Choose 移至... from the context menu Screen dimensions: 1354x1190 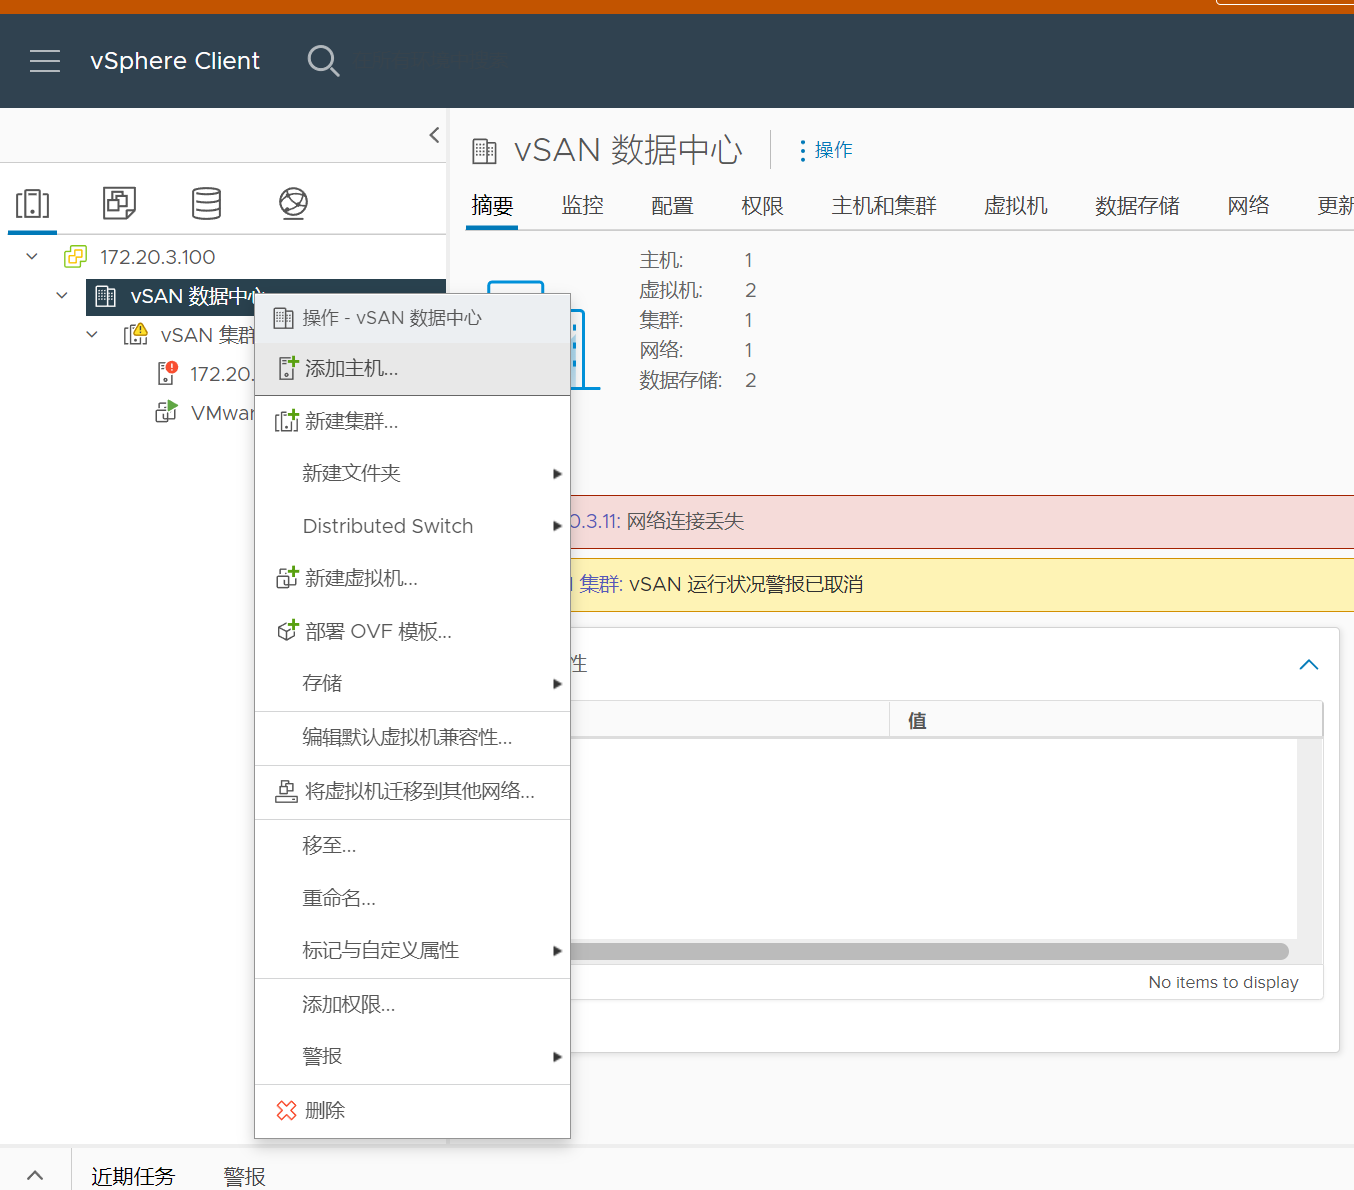[x=412, y=845]
